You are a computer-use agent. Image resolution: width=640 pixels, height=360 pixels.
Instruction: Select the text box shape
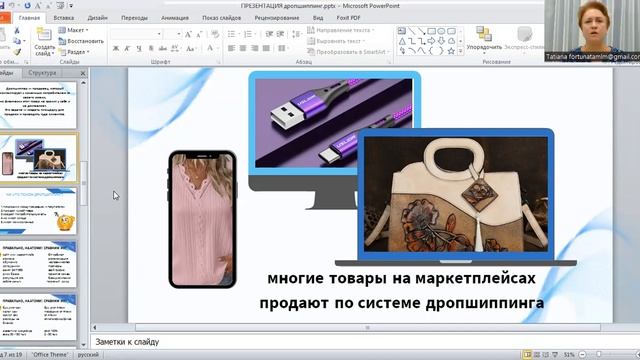402,31
